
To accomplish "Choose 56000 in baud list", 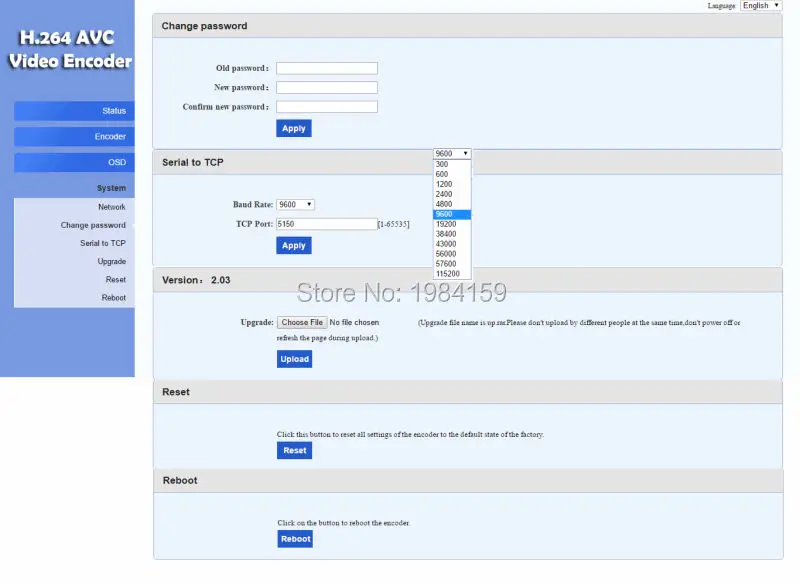I will [x=452, y=254].
